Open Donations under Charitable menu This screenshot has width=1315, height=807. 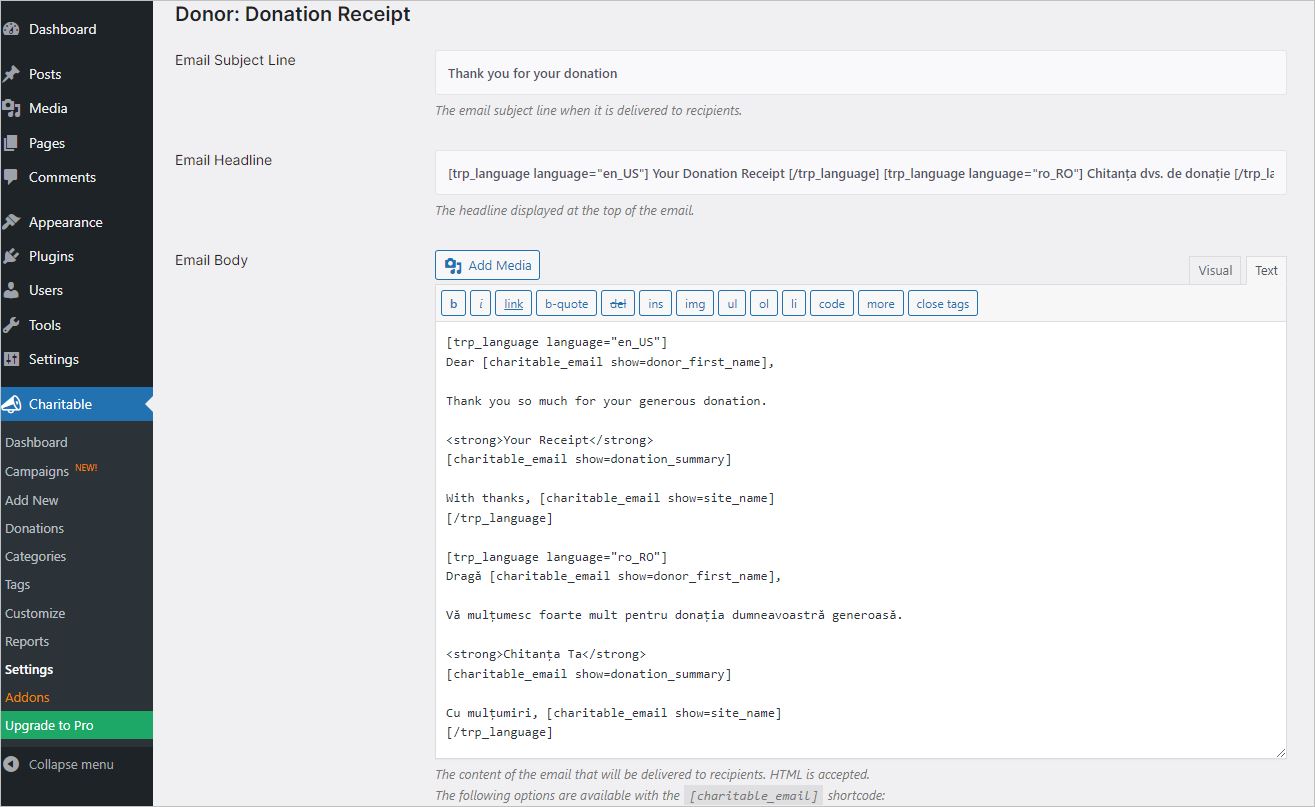click(34, 528)
